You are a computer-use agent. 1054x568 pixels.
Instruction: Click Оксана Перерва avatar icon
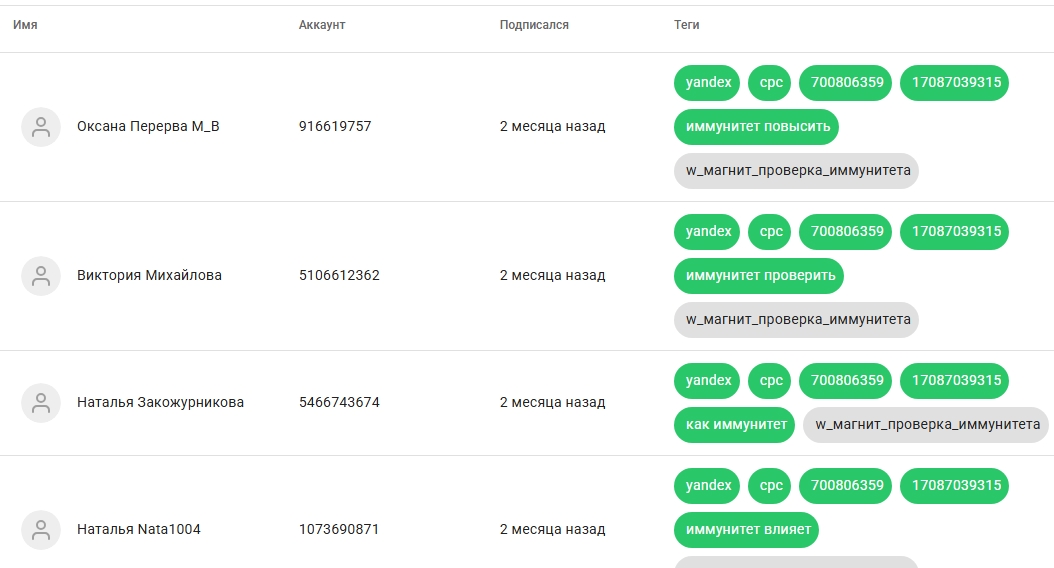(41, 127)
